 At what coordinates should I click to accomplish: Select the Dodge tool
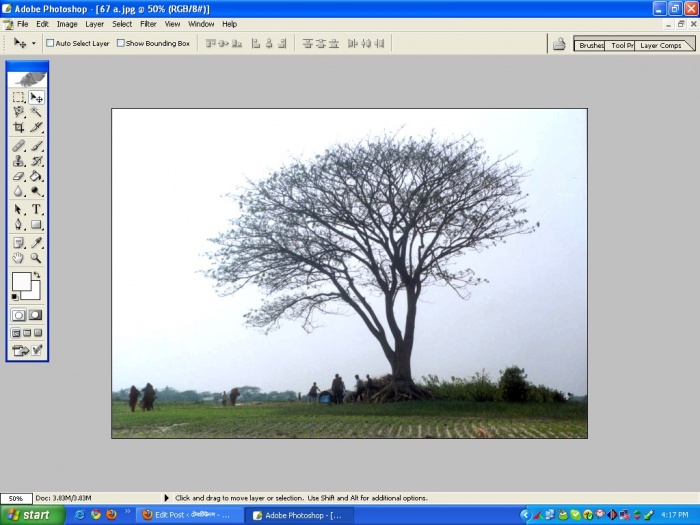click(36, 192)
